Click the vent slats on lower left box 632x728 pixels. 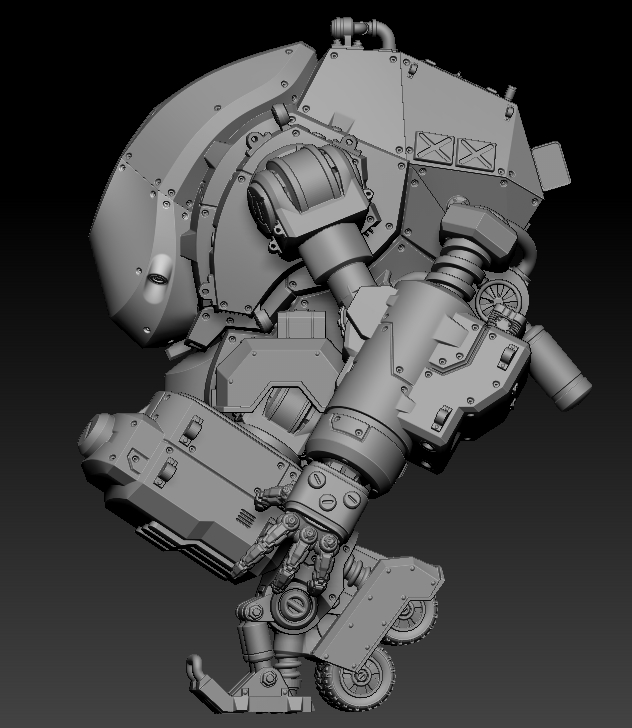click(243, 517)
